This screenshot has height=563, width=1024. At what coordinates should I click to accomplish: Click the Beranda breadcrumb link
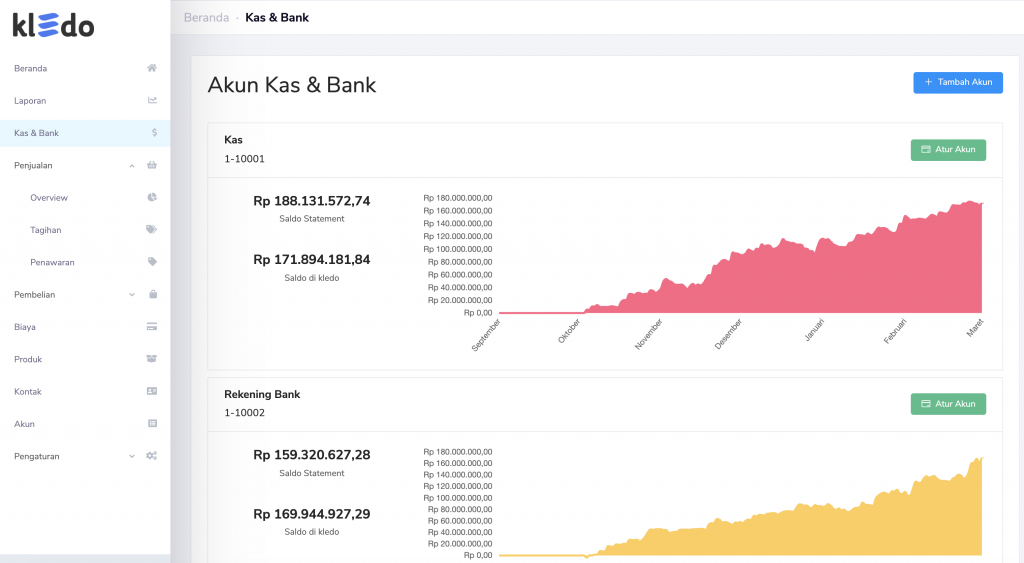coord(206,18)
